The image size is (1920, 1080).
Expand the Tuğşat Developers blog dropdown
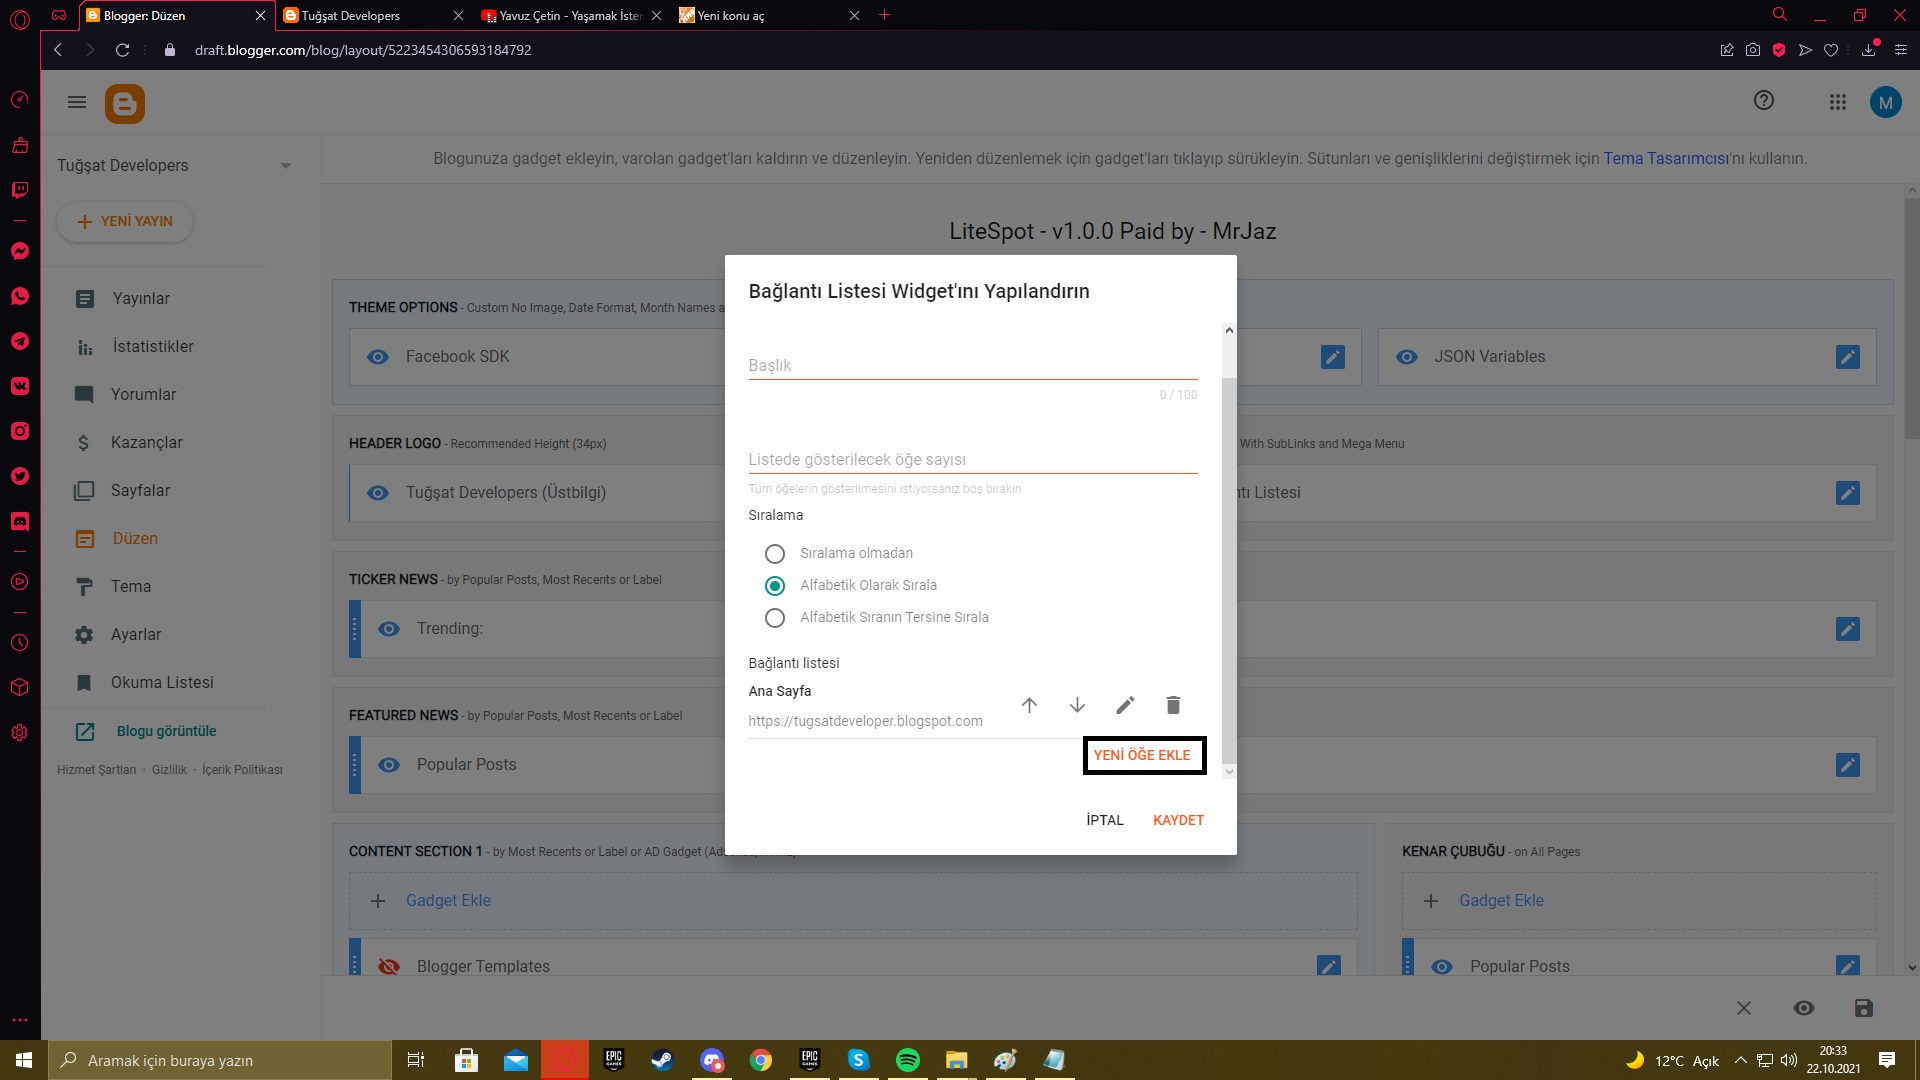pyautogui.click(x=286, y=166)
